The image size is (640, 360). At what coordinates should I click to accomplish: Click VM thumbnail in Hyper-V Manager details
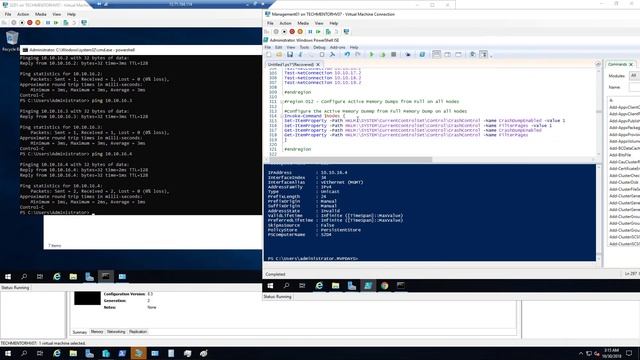87,298
